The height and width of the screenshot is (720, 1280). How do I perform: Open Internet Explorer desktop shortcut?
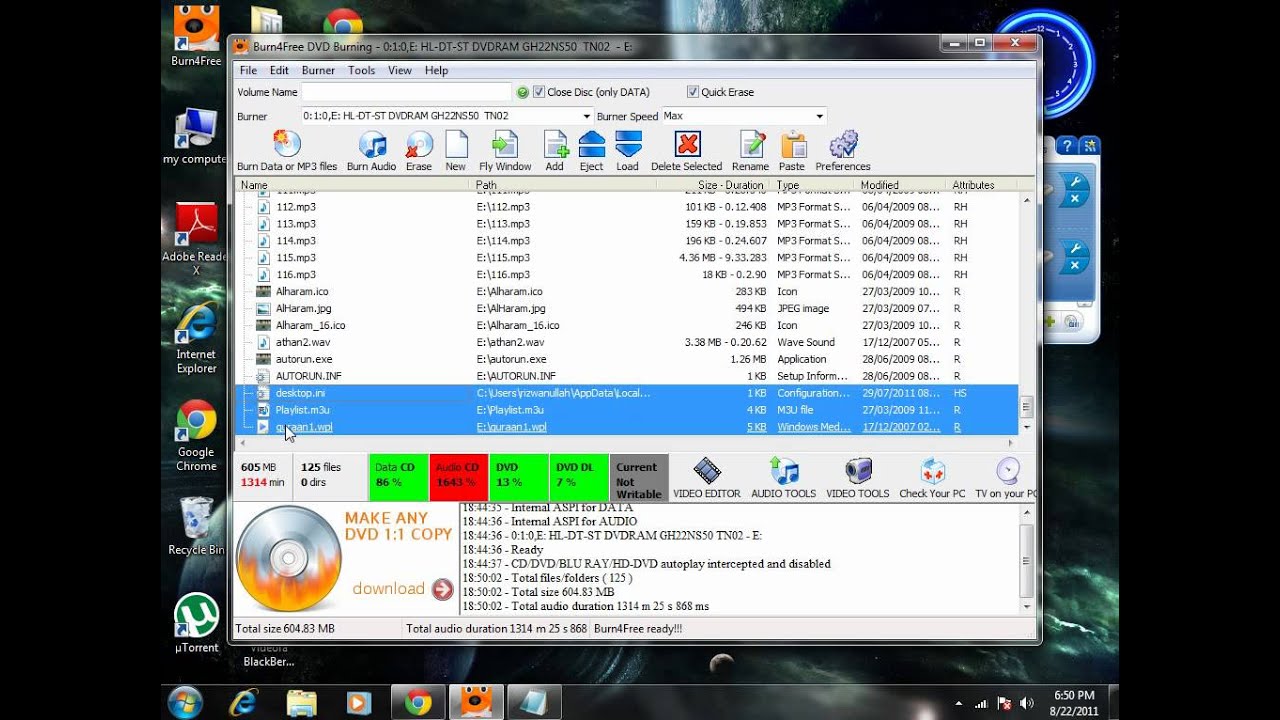pyautogui.click(x=196, y=338)
